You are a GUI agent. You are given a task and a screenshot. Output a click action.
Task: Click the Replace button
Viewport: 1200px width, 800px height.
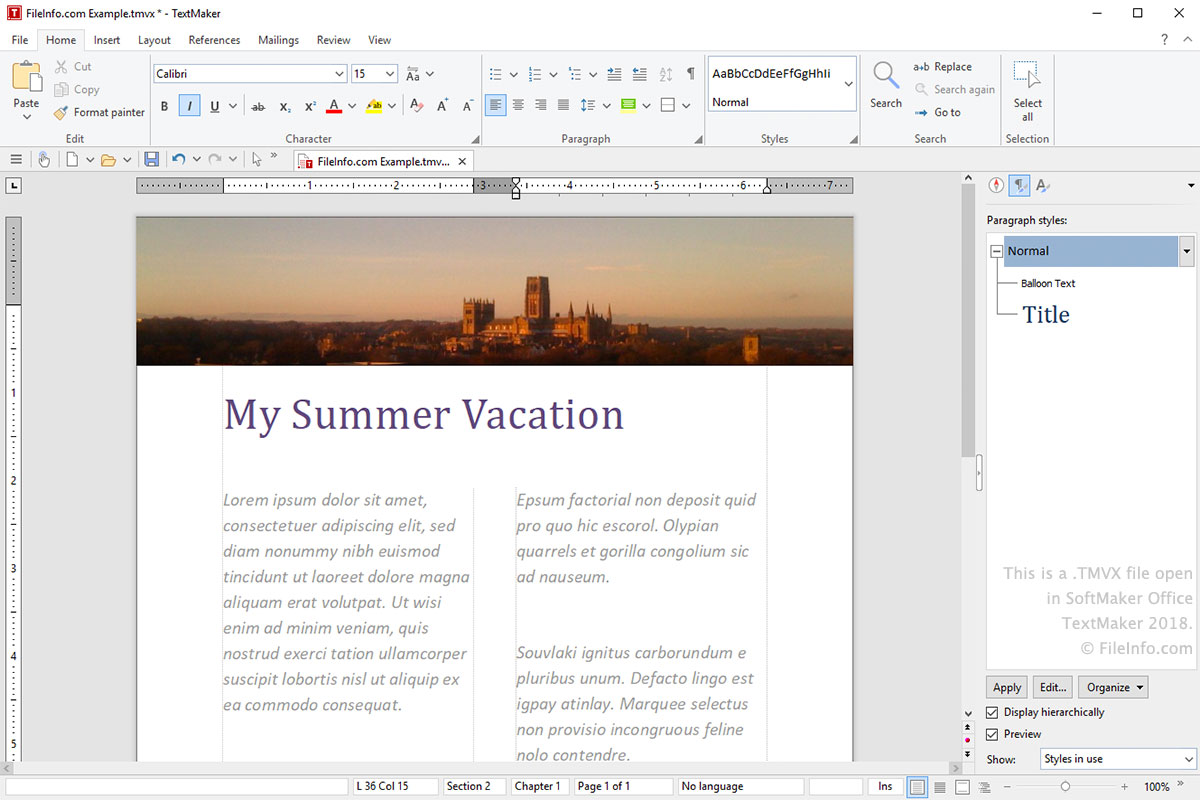(x=942, y=67)
